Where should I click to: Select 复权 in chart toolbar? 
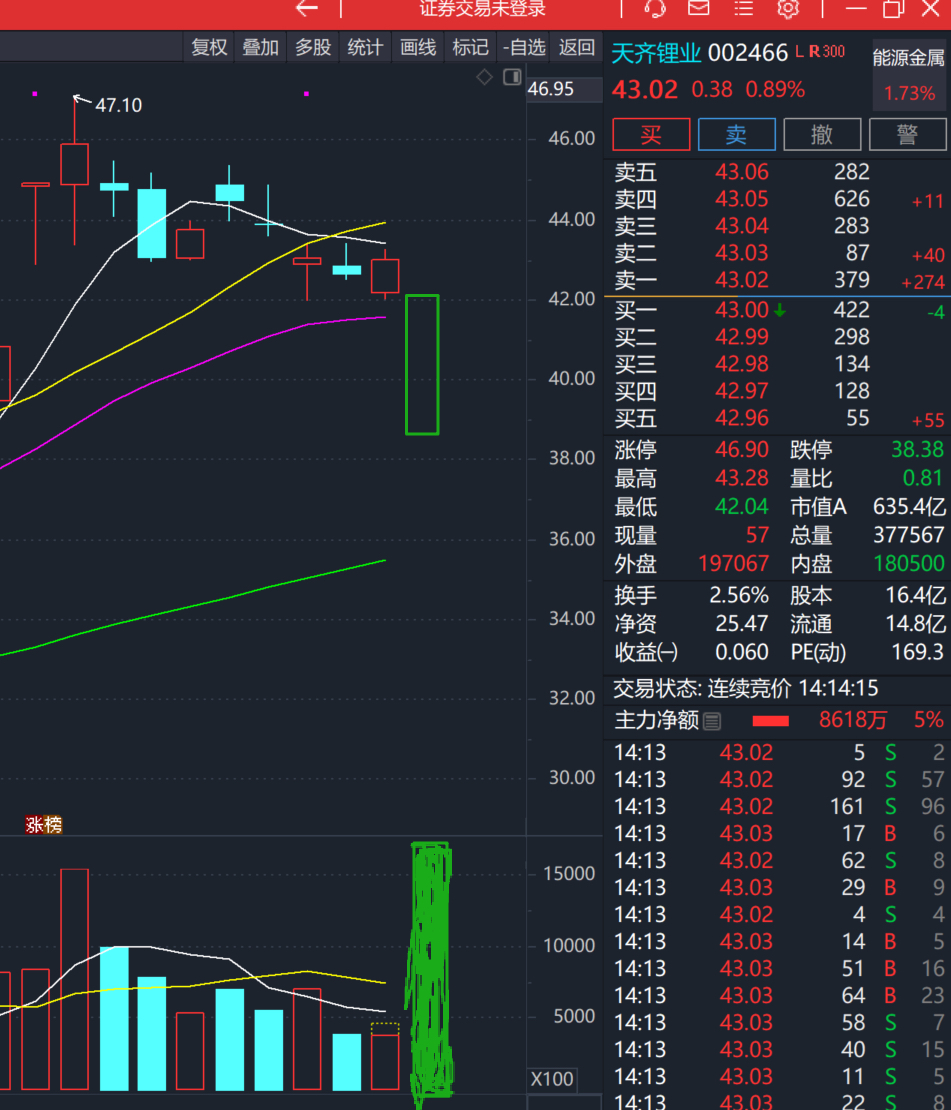[209, 47]
